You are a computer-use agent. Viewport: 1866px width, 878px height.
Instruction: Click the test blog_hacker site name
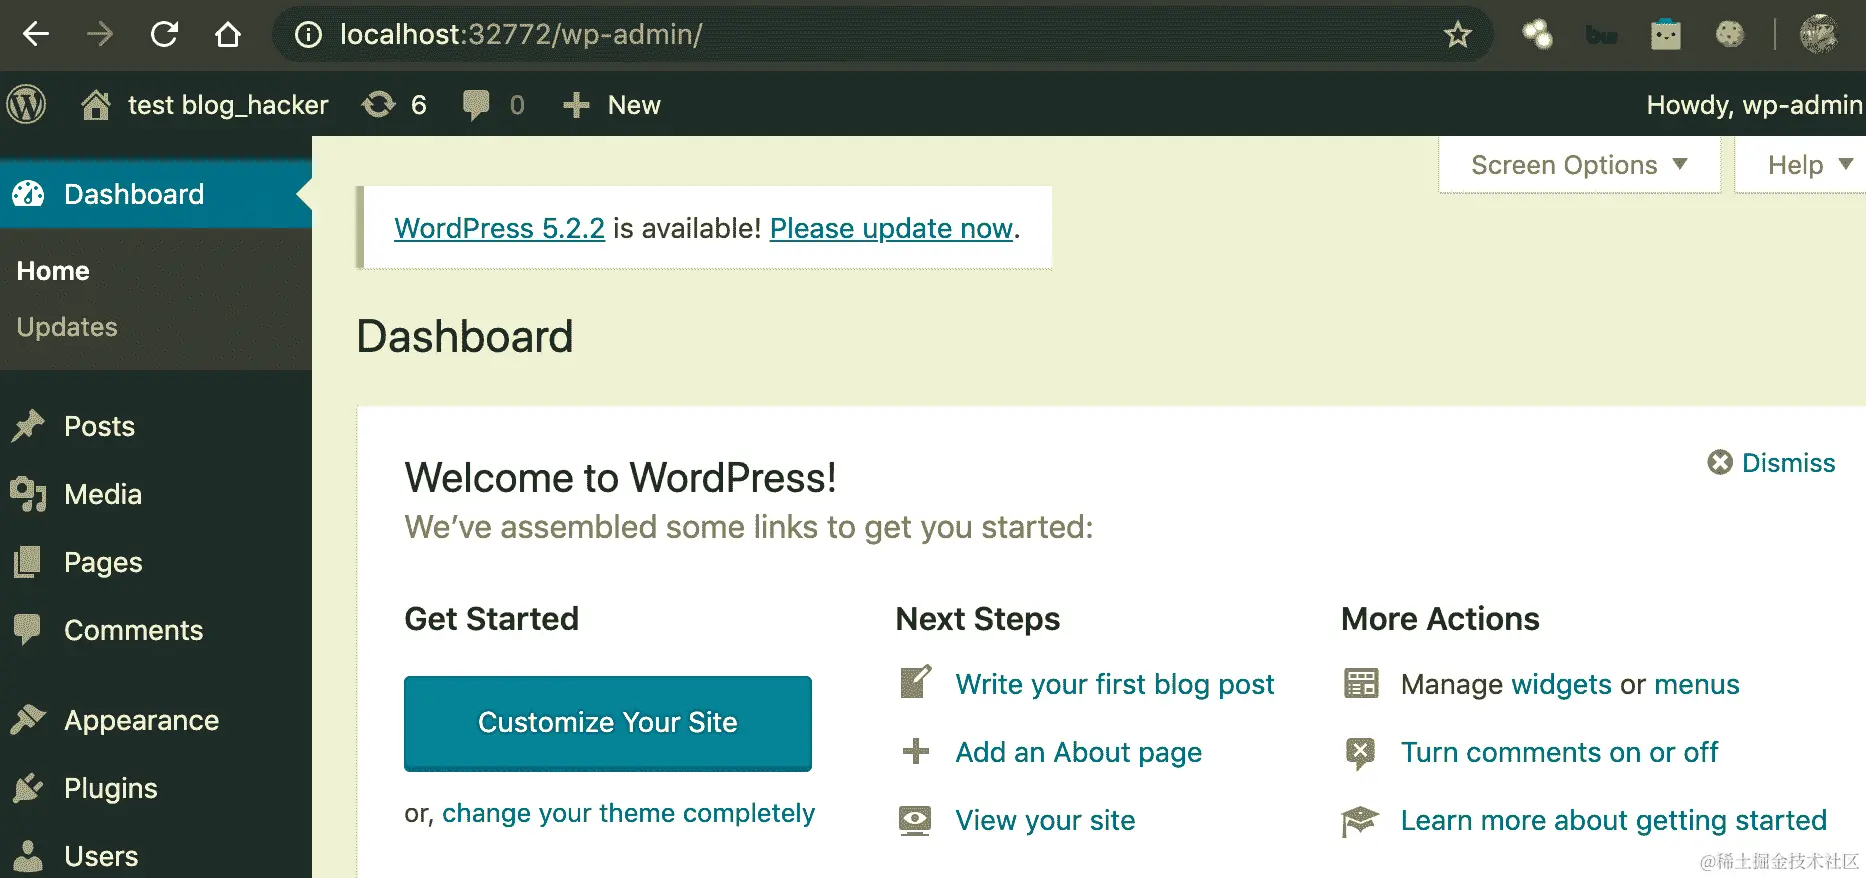(x=228, y=105)
